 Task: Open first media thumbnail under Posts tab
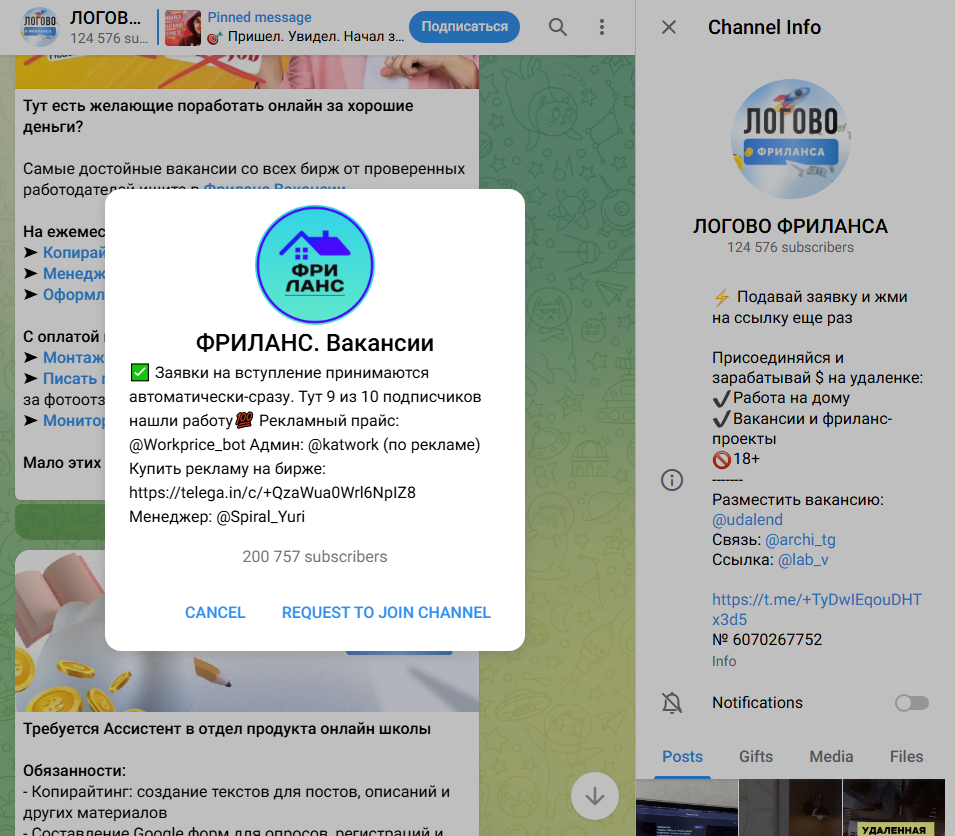point(686,807)
